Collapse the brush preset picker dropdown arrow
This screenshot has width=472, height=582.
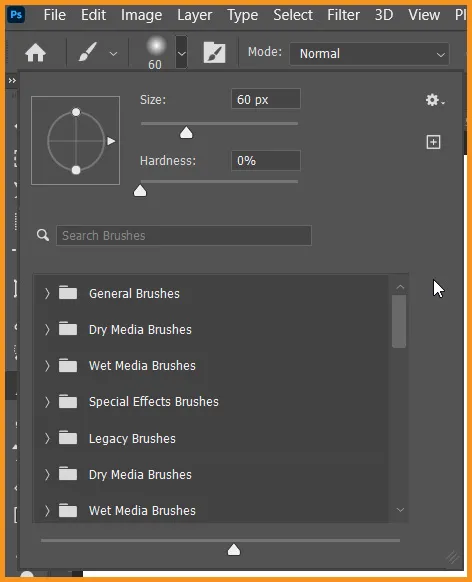(x=181, y=53)
